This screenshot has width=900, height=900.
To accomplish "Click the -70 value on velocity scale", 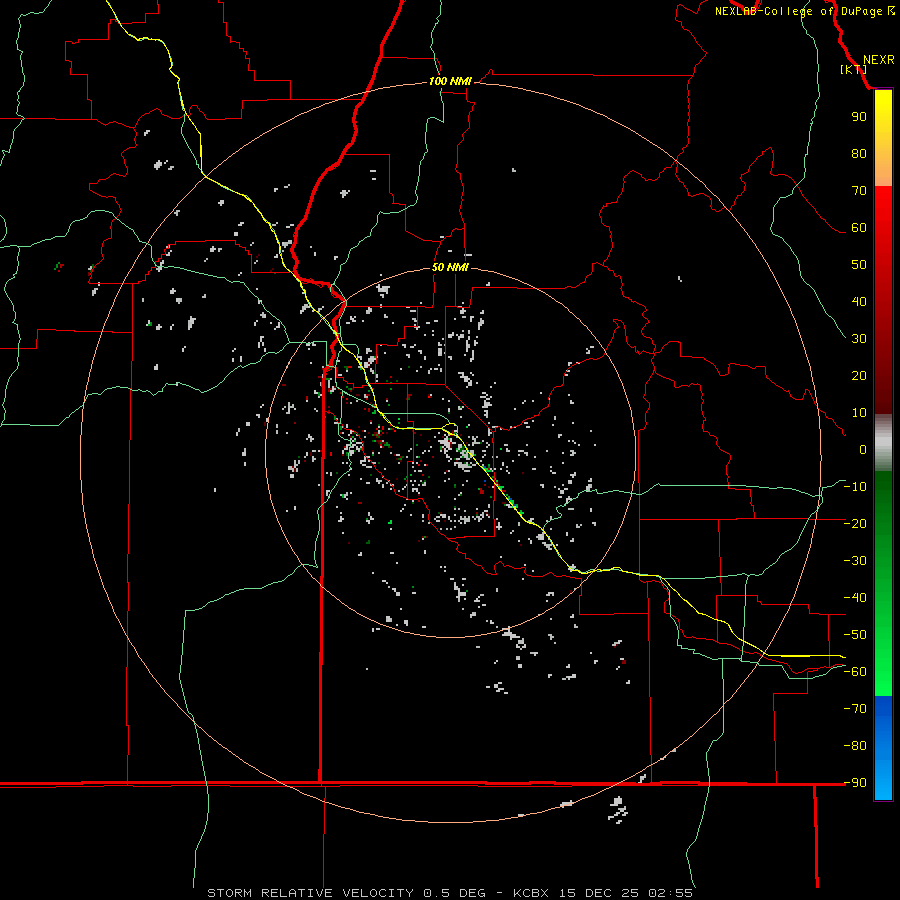I will coord(855,709).
